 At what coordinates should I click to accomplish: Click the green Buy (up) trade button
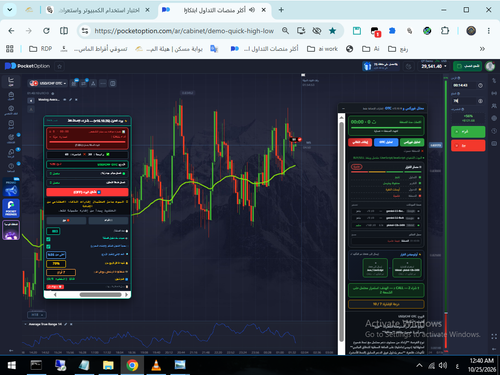(468, 132)
